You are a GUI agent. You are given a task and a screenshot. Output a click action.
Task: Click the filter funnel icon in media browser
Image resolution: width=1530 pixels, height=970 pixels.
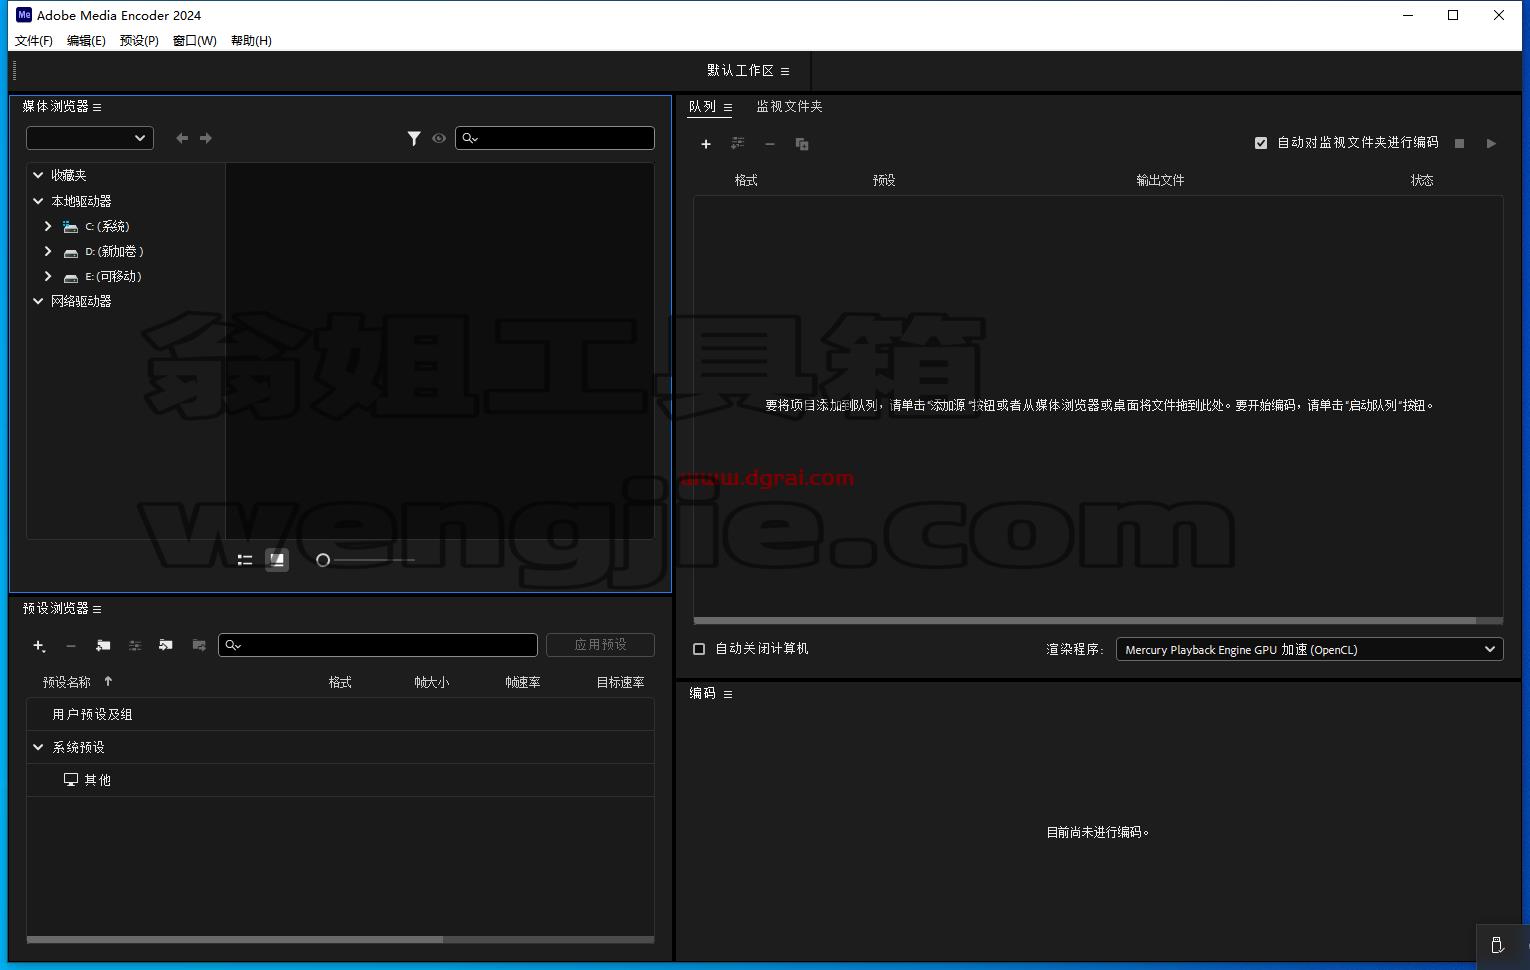coord(414,138)
